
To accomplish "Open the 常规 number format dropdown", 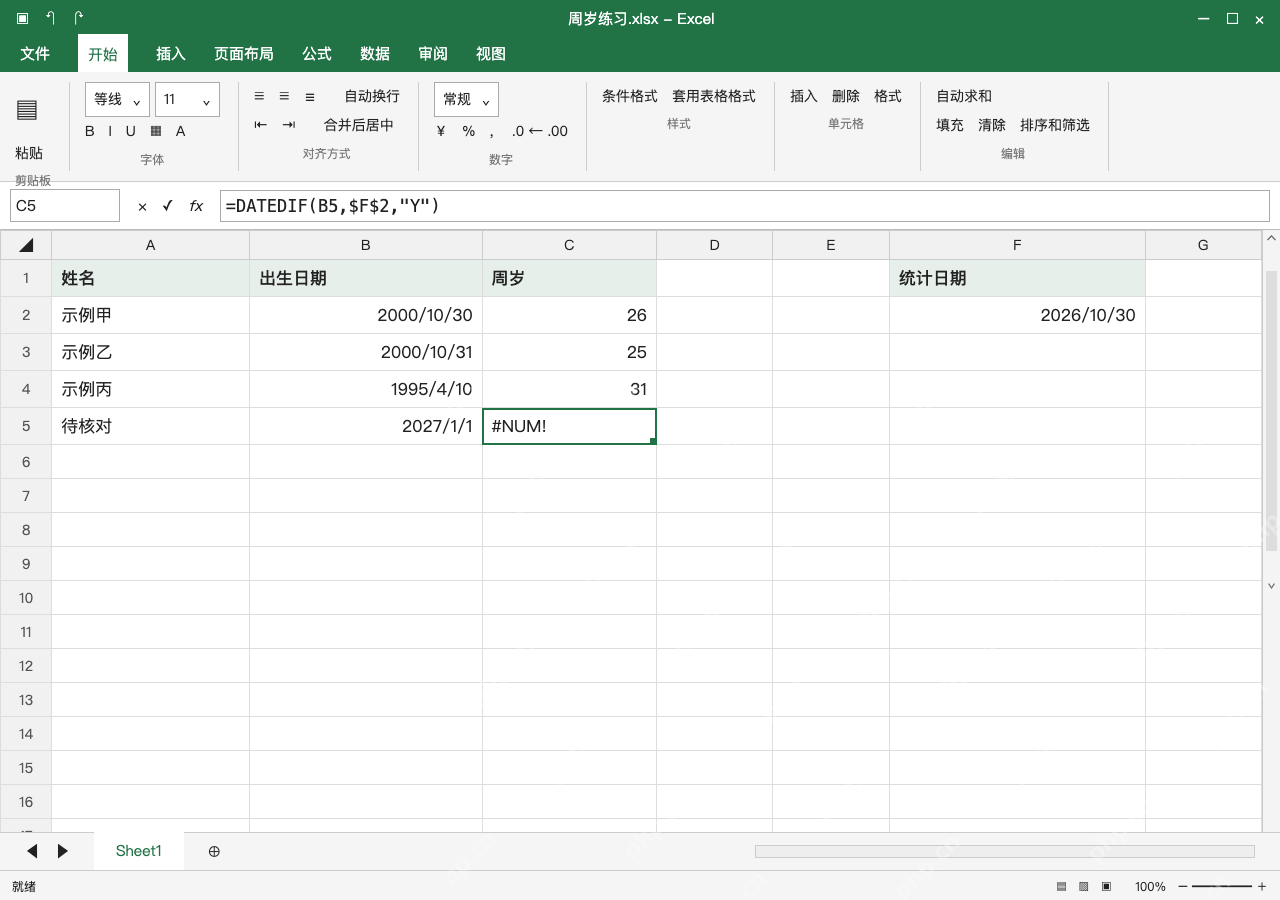I will point(466,99).
